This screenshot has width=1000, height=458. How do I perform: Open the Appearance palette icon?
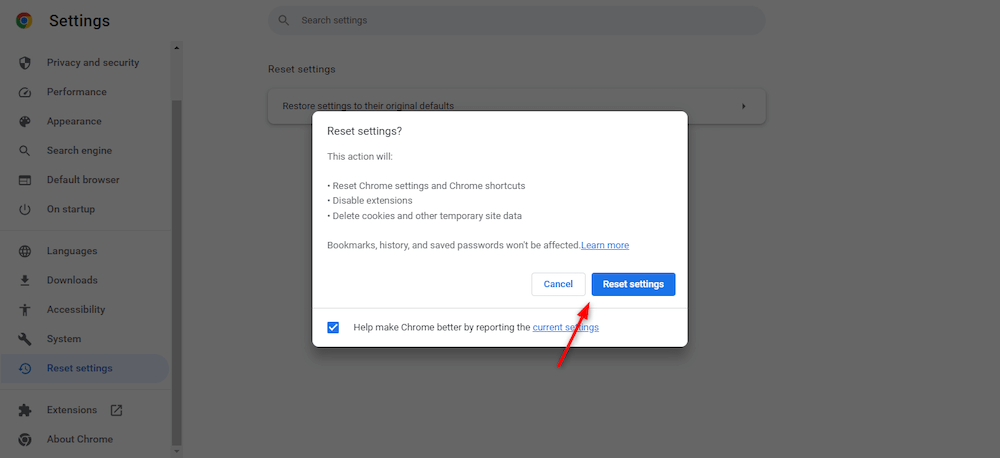[x=25, y=121]
